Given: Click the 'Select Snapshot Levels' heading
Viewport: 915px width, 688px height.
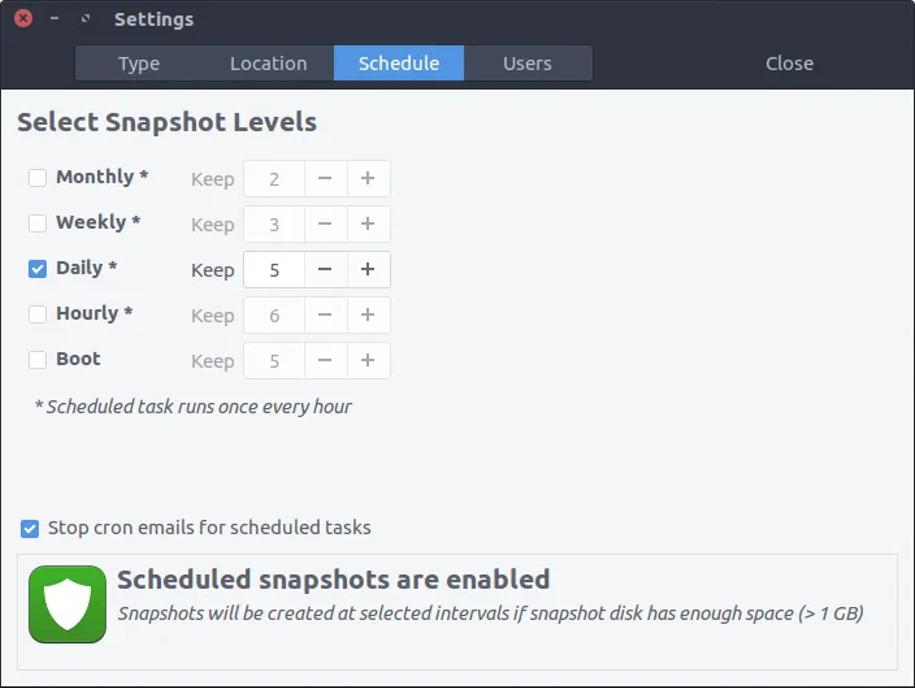Looking at the screenshot, I should point(167,122).
